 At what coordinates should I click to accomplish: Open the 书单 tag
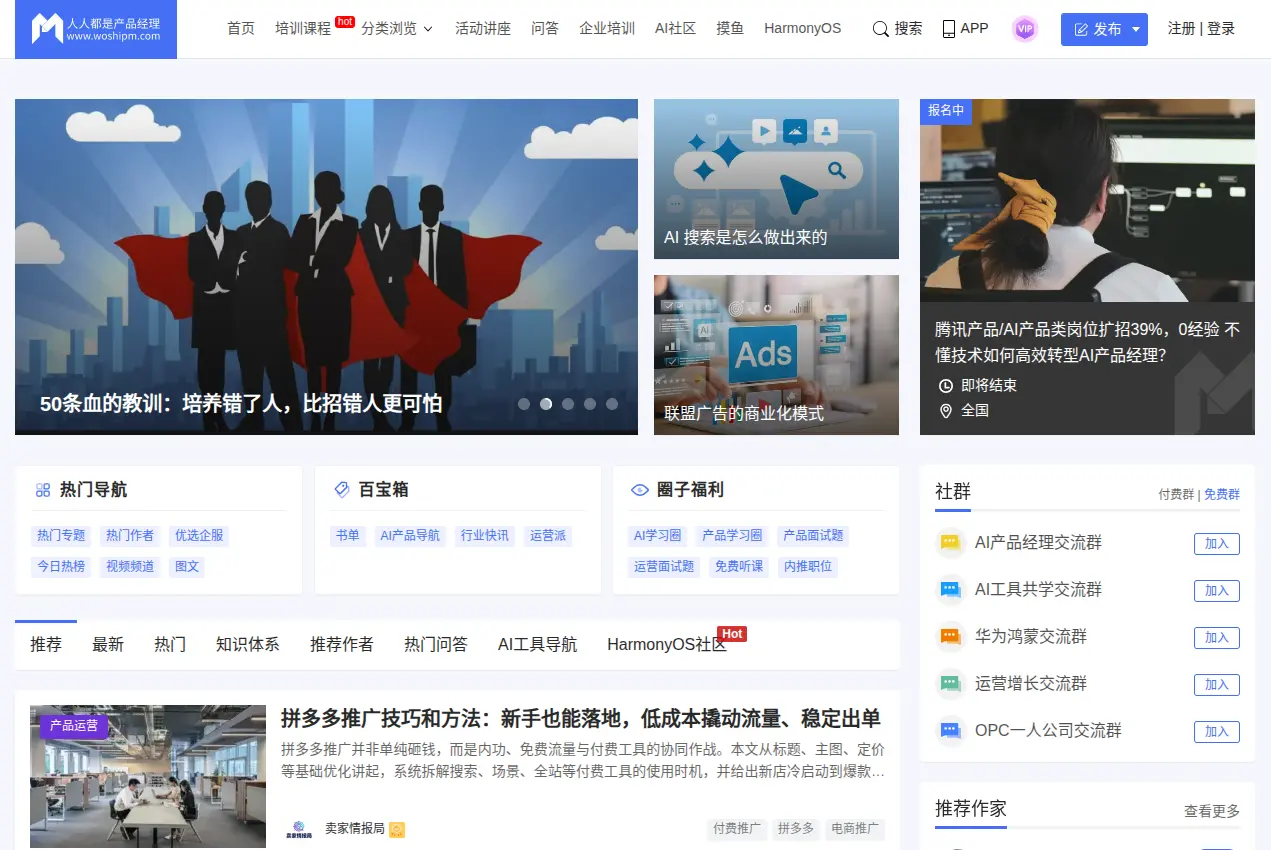coord(348,535)
